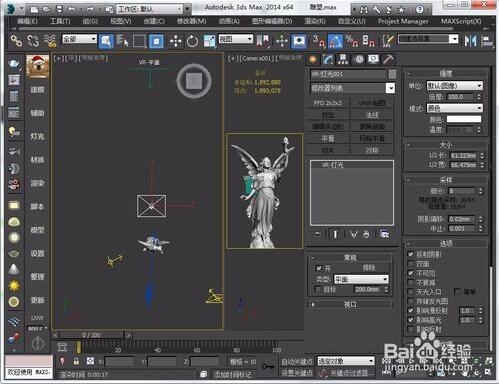This screenshot has height=385, width=499.
Task: Click the teapot icon in left sidebar
Action: point(14,63)
